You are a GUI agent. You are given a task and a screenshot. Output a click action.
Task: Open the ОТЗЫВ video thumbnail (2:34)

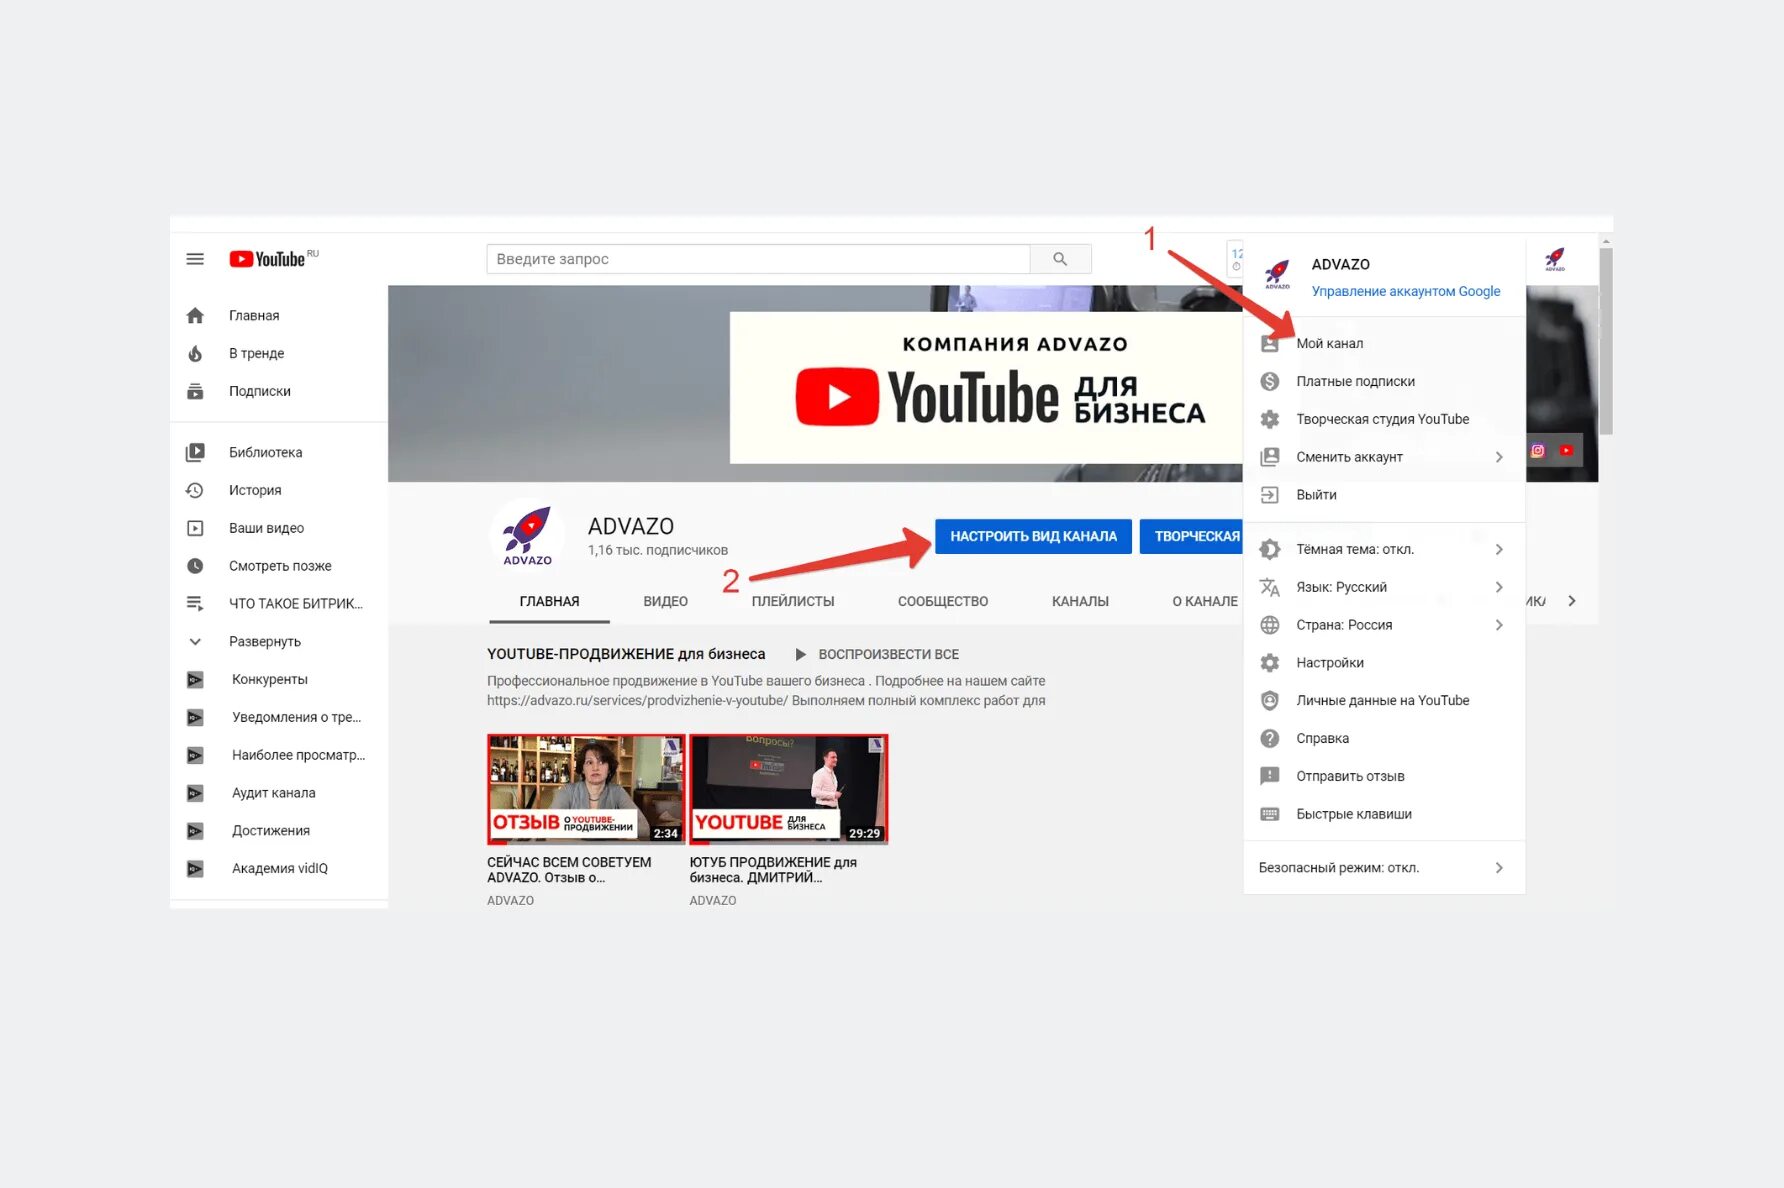586,789
